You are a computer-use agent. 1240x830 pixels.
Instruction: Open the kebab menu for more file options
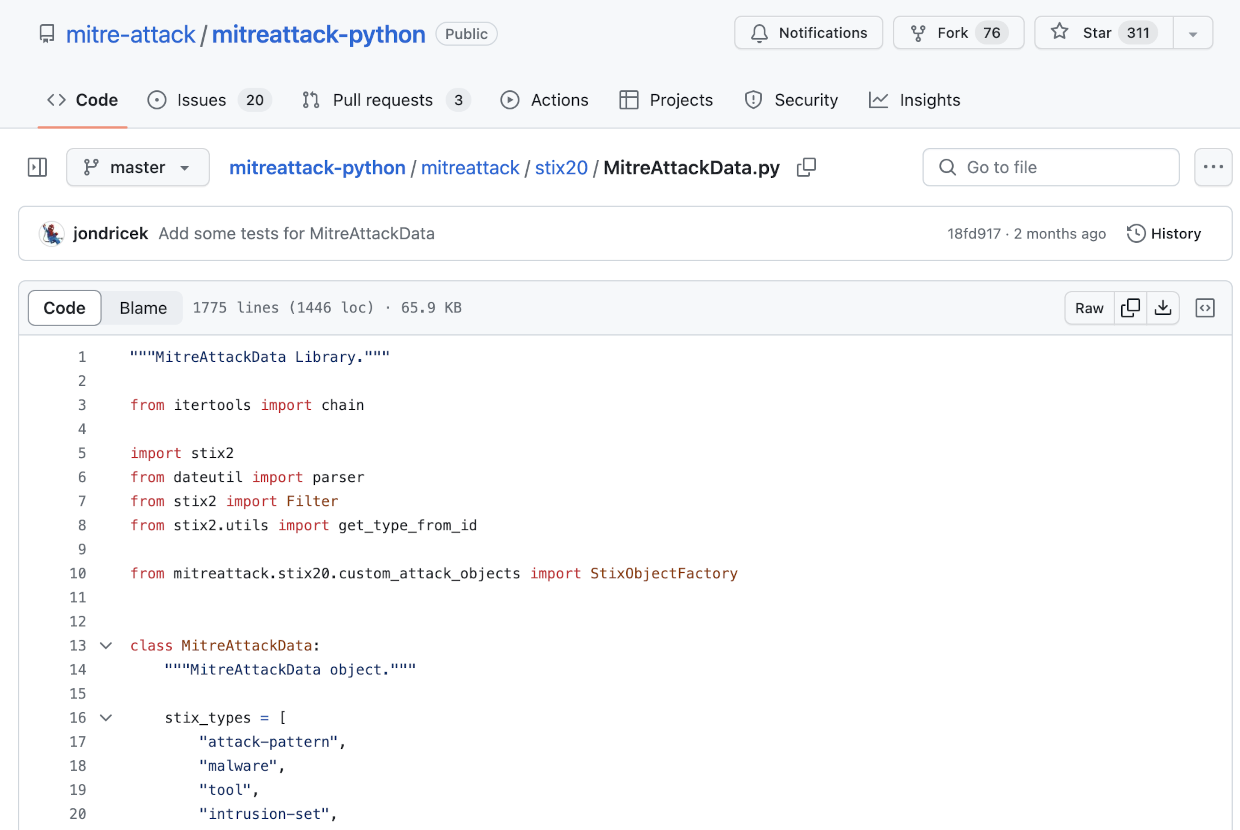tap(1213, 167)
